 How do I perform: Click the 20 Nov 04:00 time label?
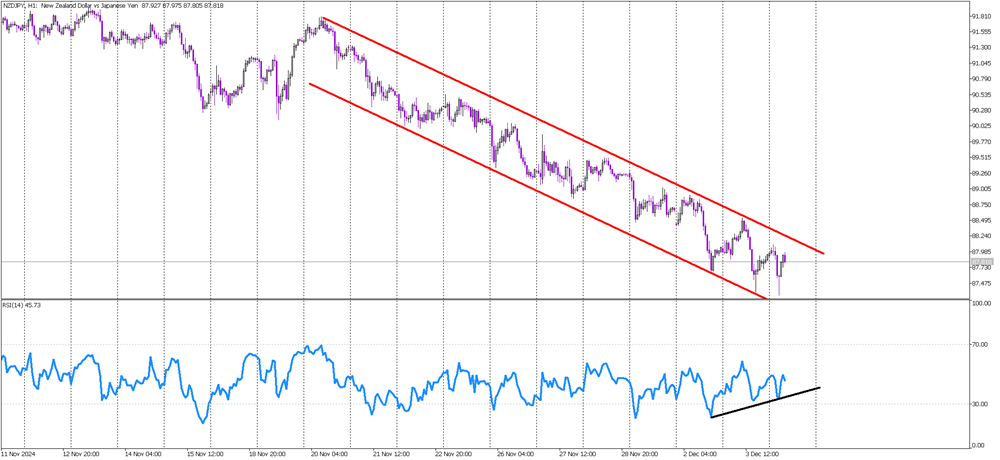point(330,454)
